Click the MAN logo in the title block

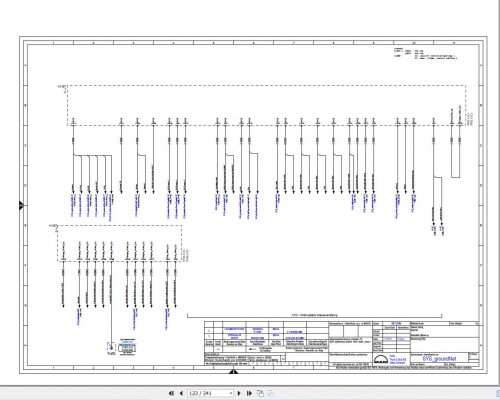(x=381, y=360)
